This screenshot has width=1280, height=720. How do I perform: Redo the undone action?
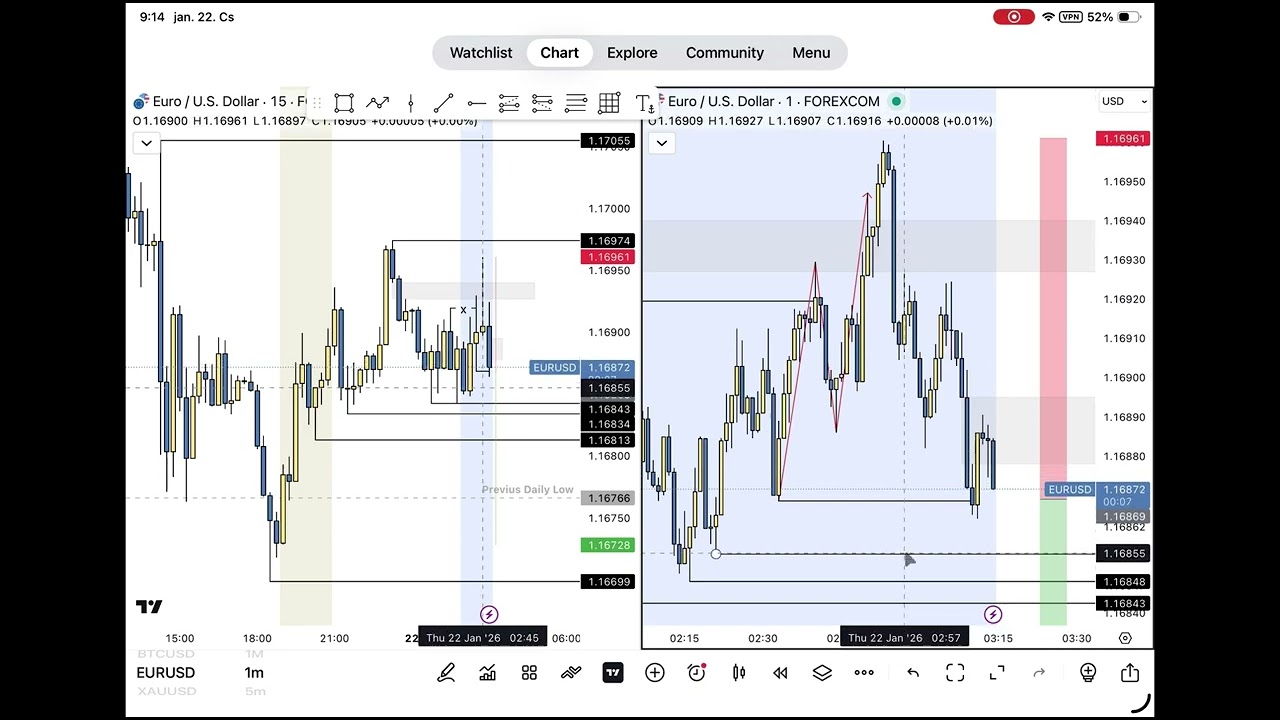point(1039,673)
